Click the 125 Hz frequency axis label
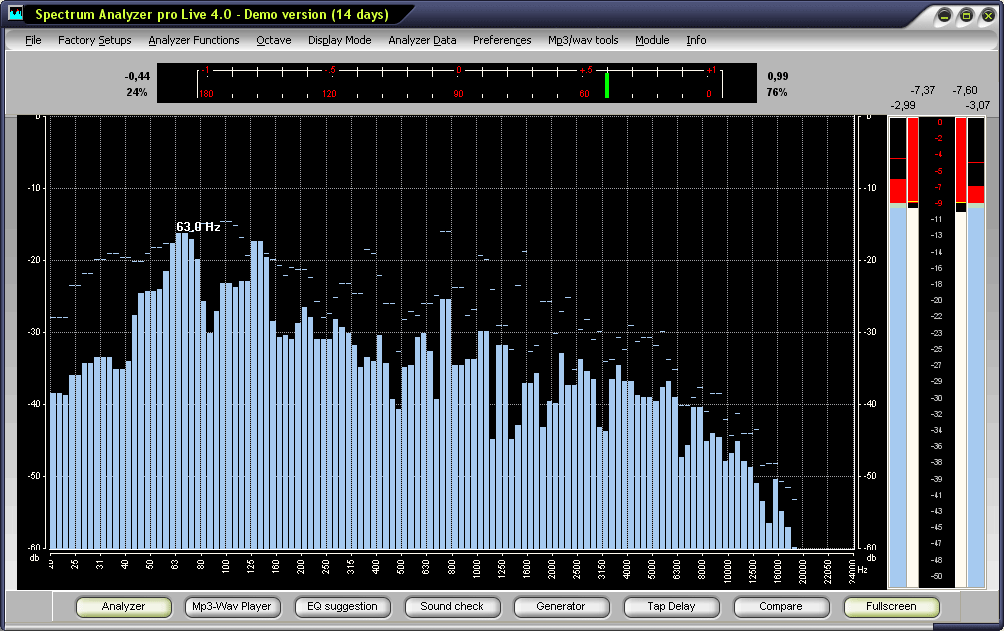 [250, 566]
